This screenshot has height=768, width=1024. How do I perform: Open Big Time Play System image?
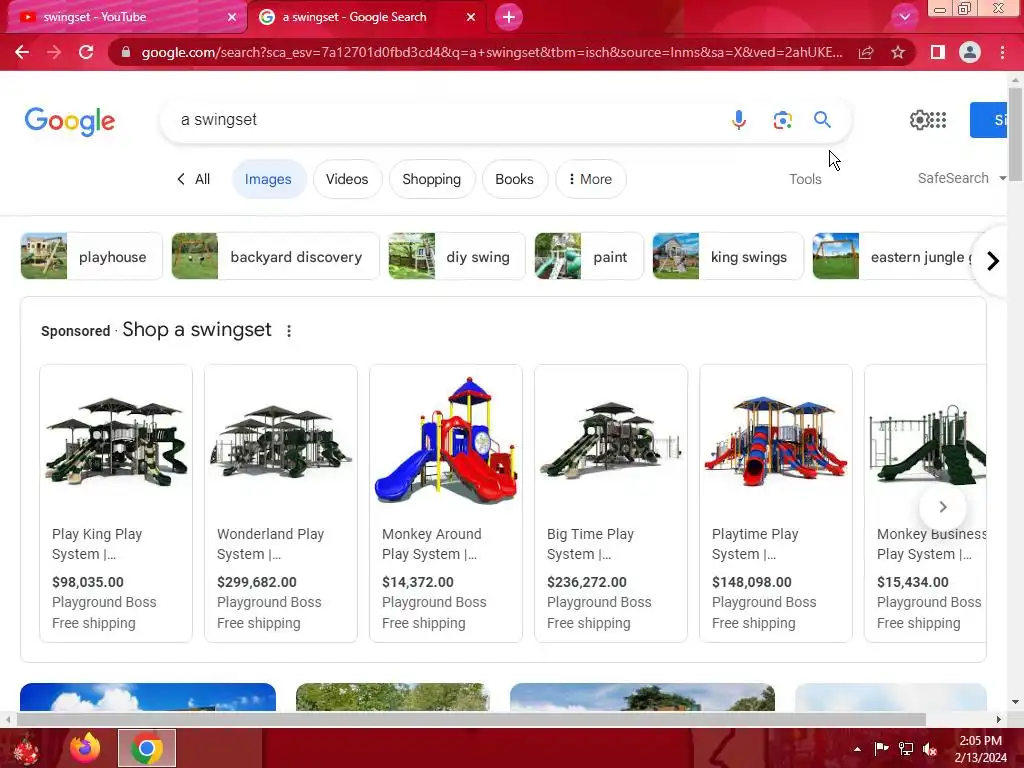click(x=611, y=440)
